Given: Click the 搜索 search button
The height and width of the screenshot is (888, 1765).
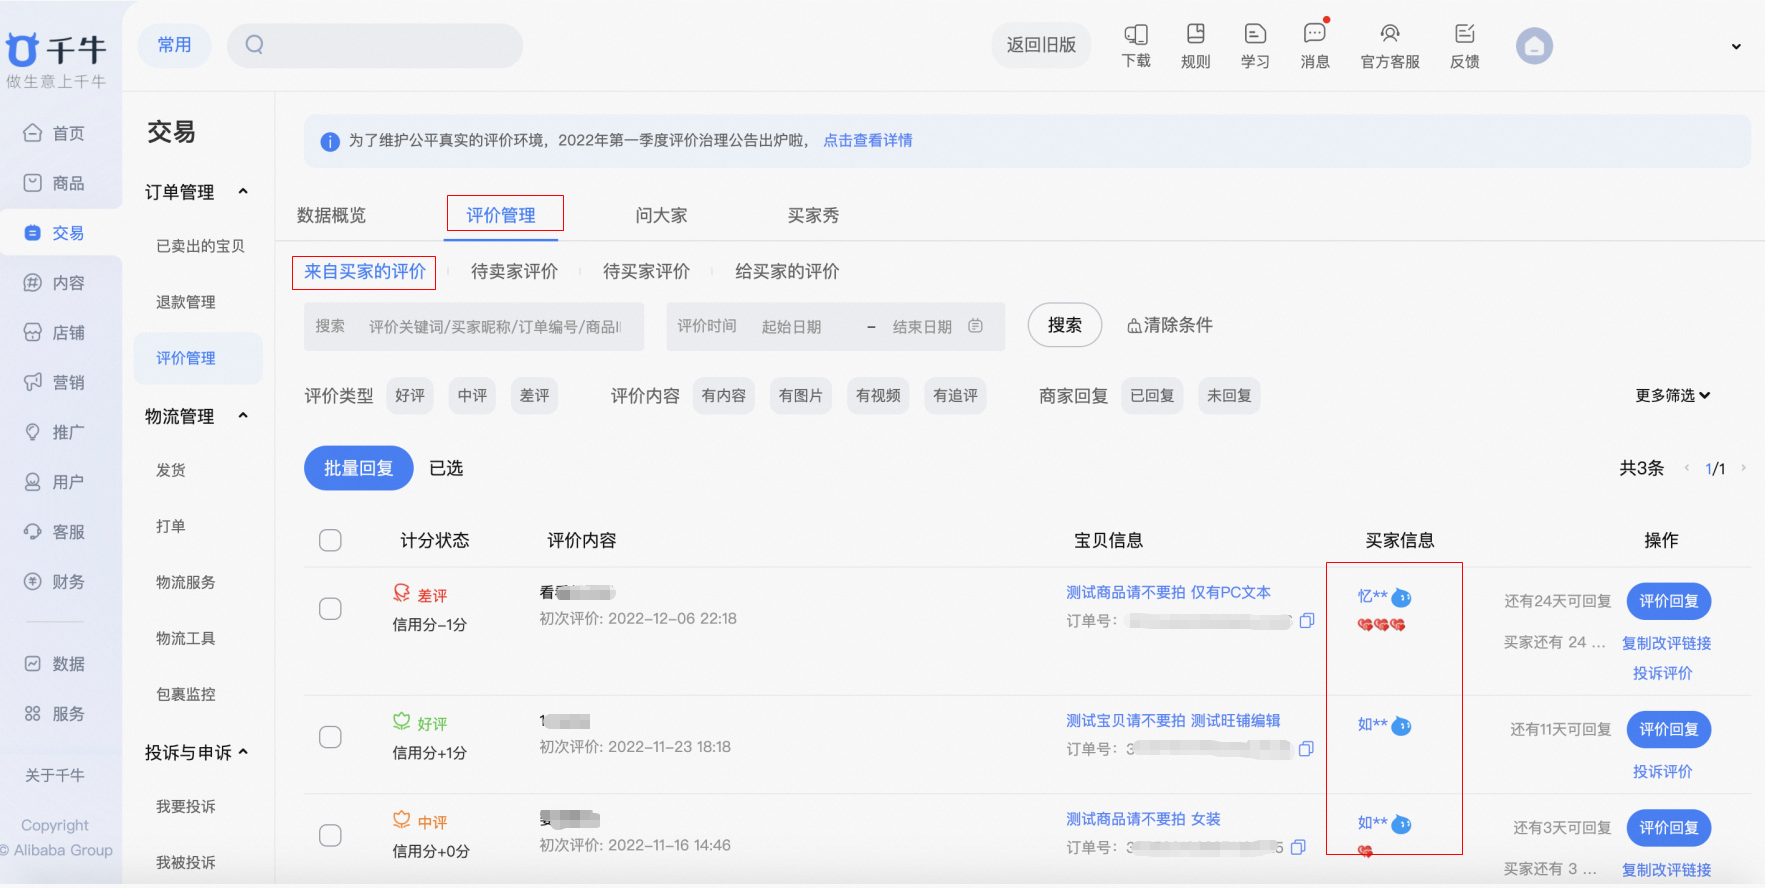Looking at the screenshot, I should (1065, 325).
